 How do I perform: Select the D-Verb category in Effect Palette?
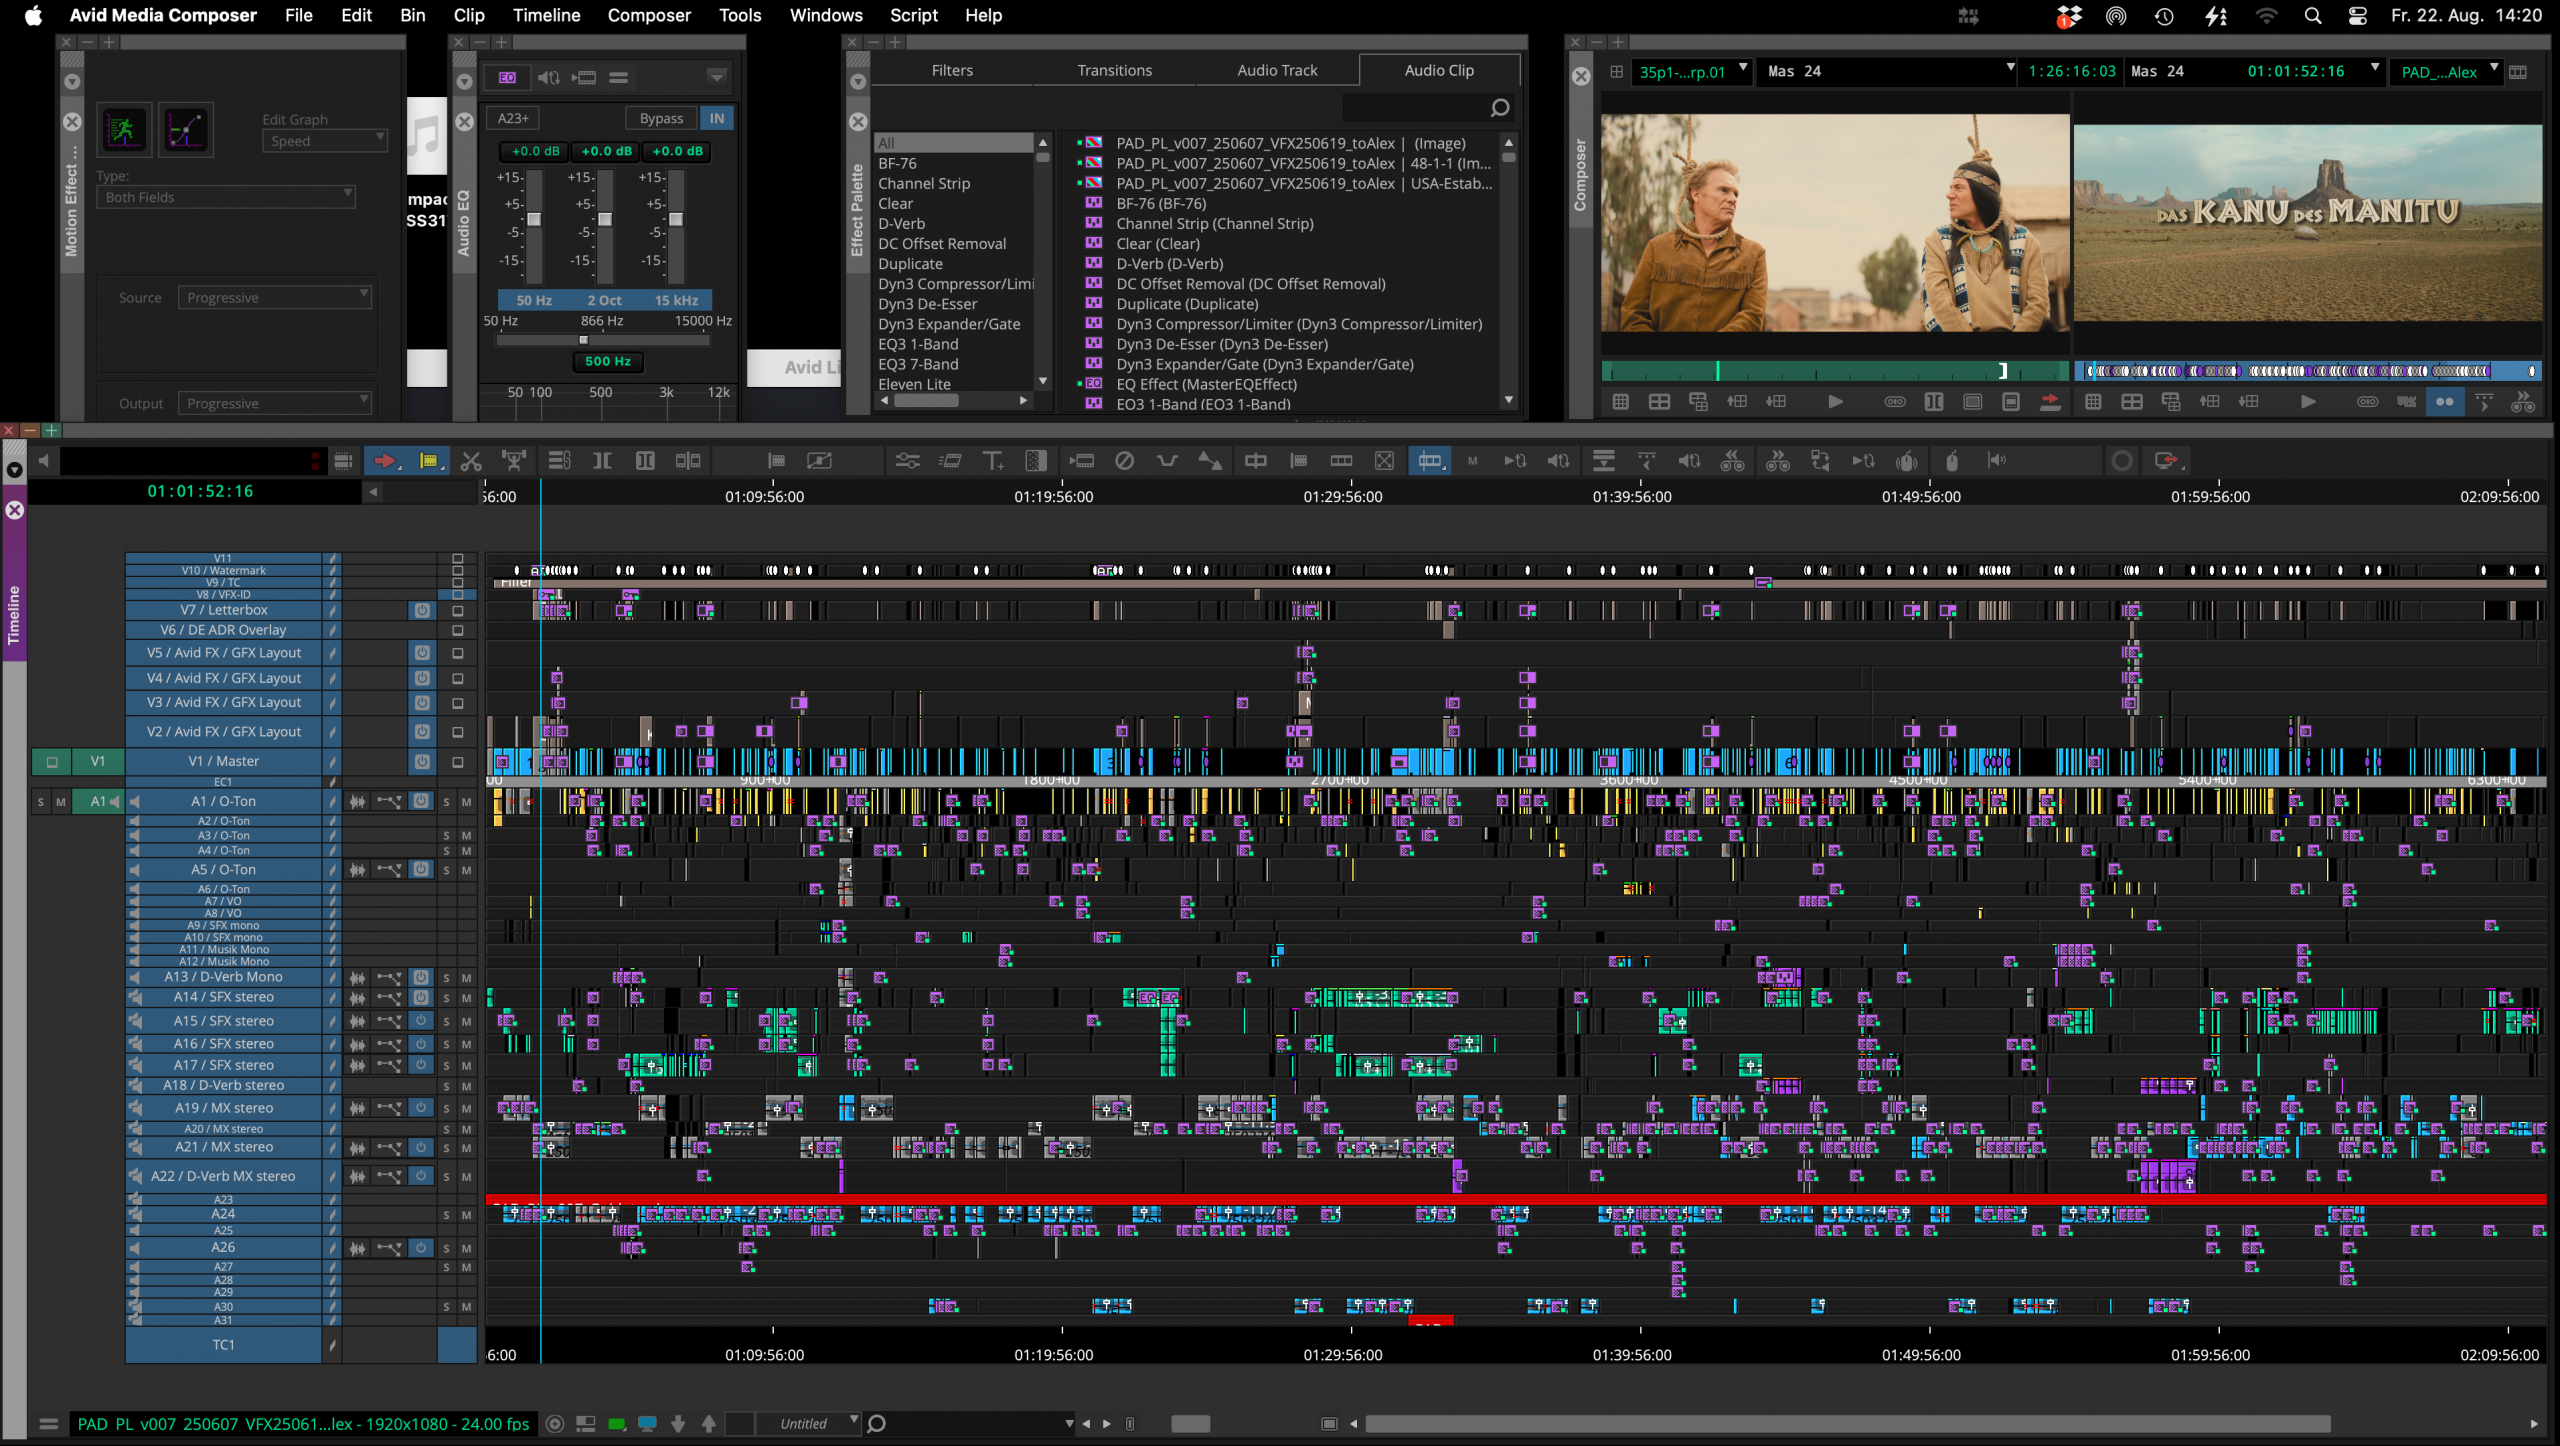point(901,224)
